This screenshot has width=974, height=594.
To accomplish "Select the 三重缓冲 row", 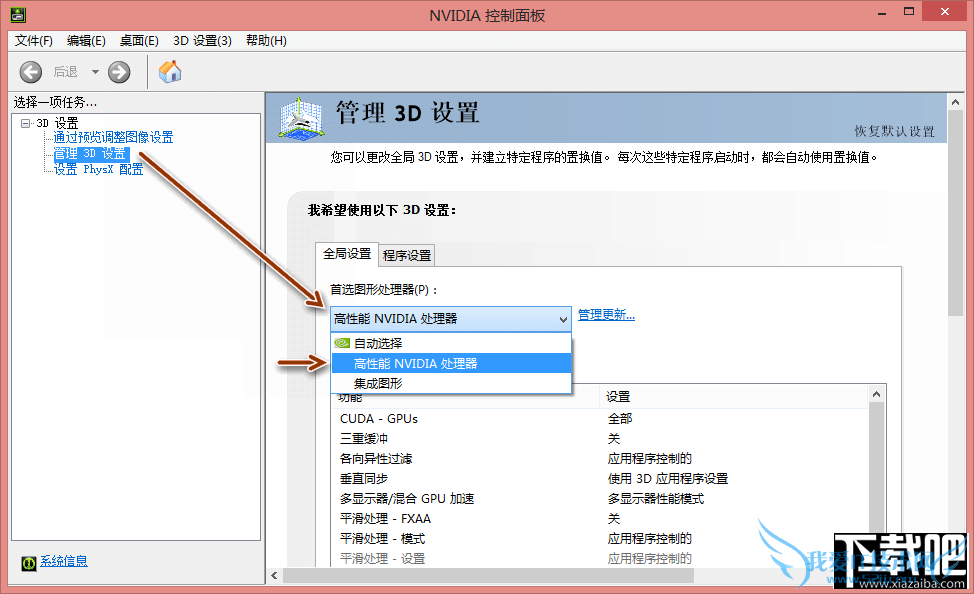I will [601, 439].
